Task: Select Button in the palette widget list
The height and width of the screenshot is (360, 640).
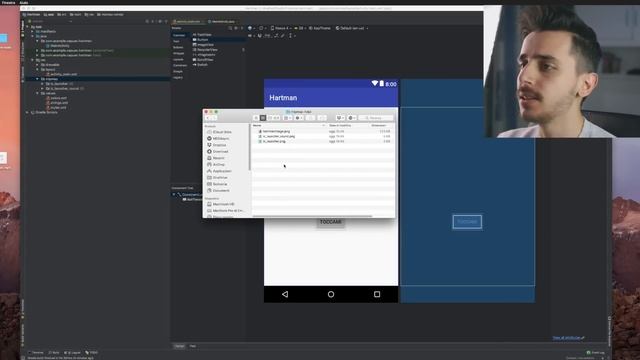Action: 202,40
